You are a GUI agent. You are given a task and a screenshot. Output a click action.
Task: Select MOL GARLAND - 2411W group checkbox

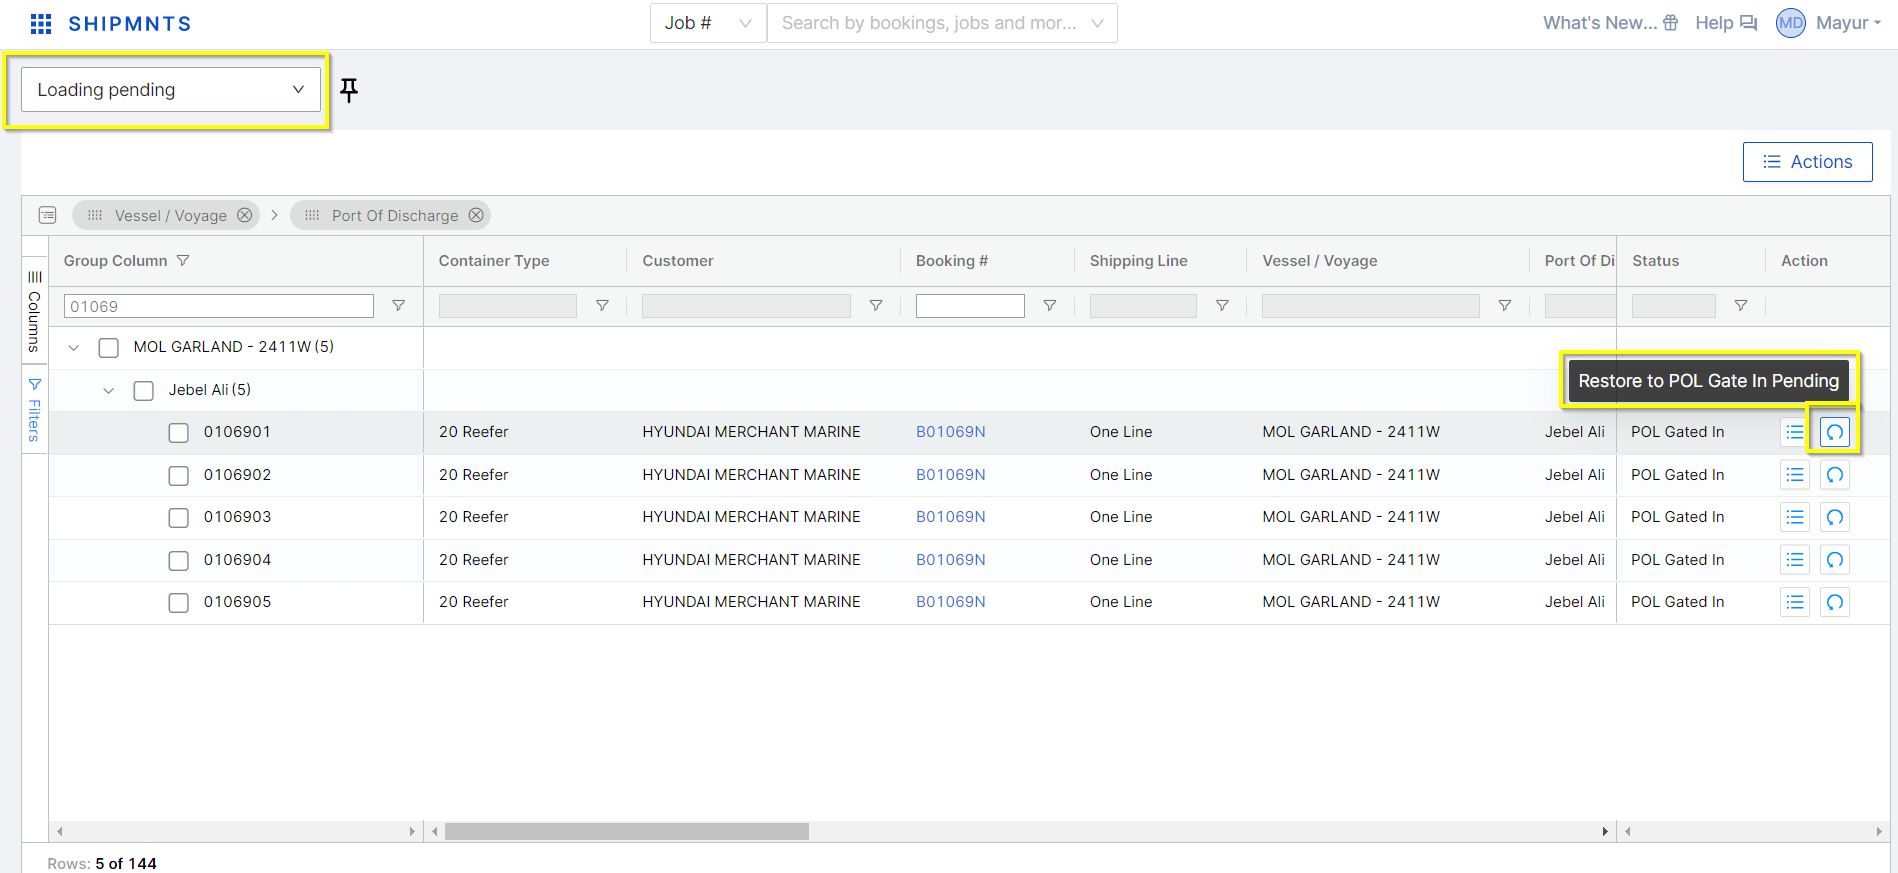(109, 347)
